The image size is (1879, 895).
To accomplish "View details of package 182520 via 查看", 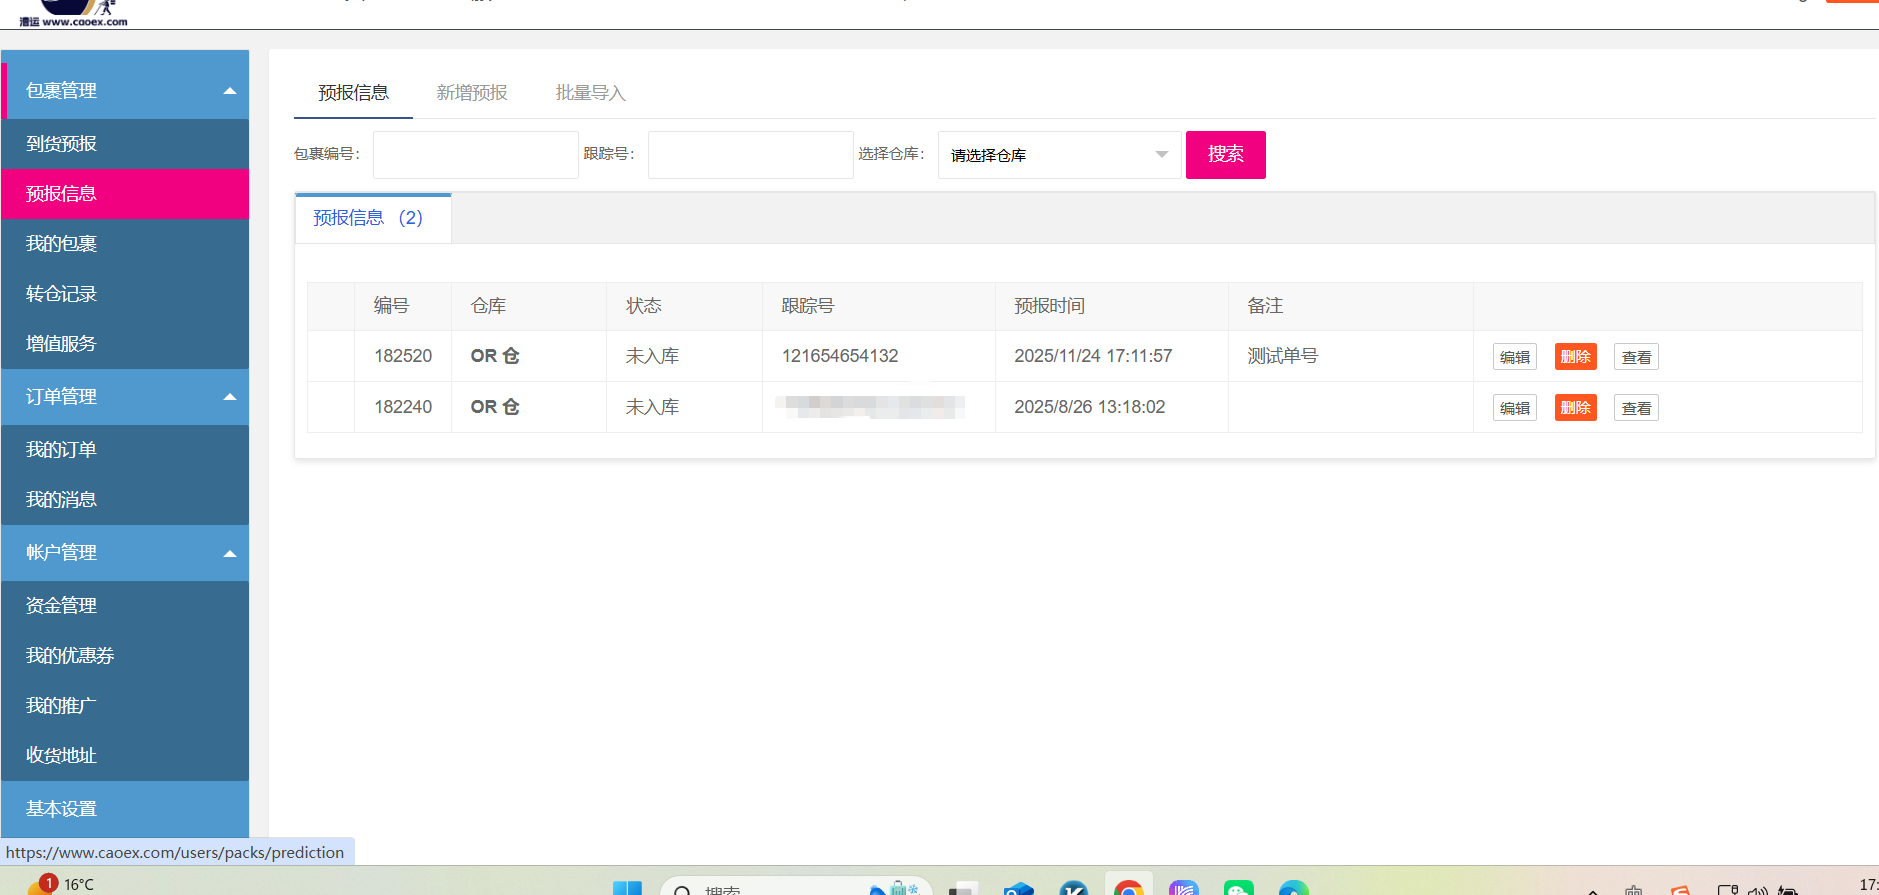I will [x=1636, y=357].
